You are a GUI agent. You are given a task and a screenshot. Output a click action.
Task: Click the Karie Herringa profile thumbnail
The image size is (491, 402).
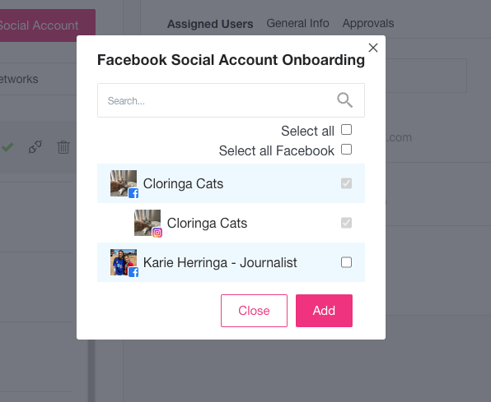pyautogui.click(x=123, y=262)
